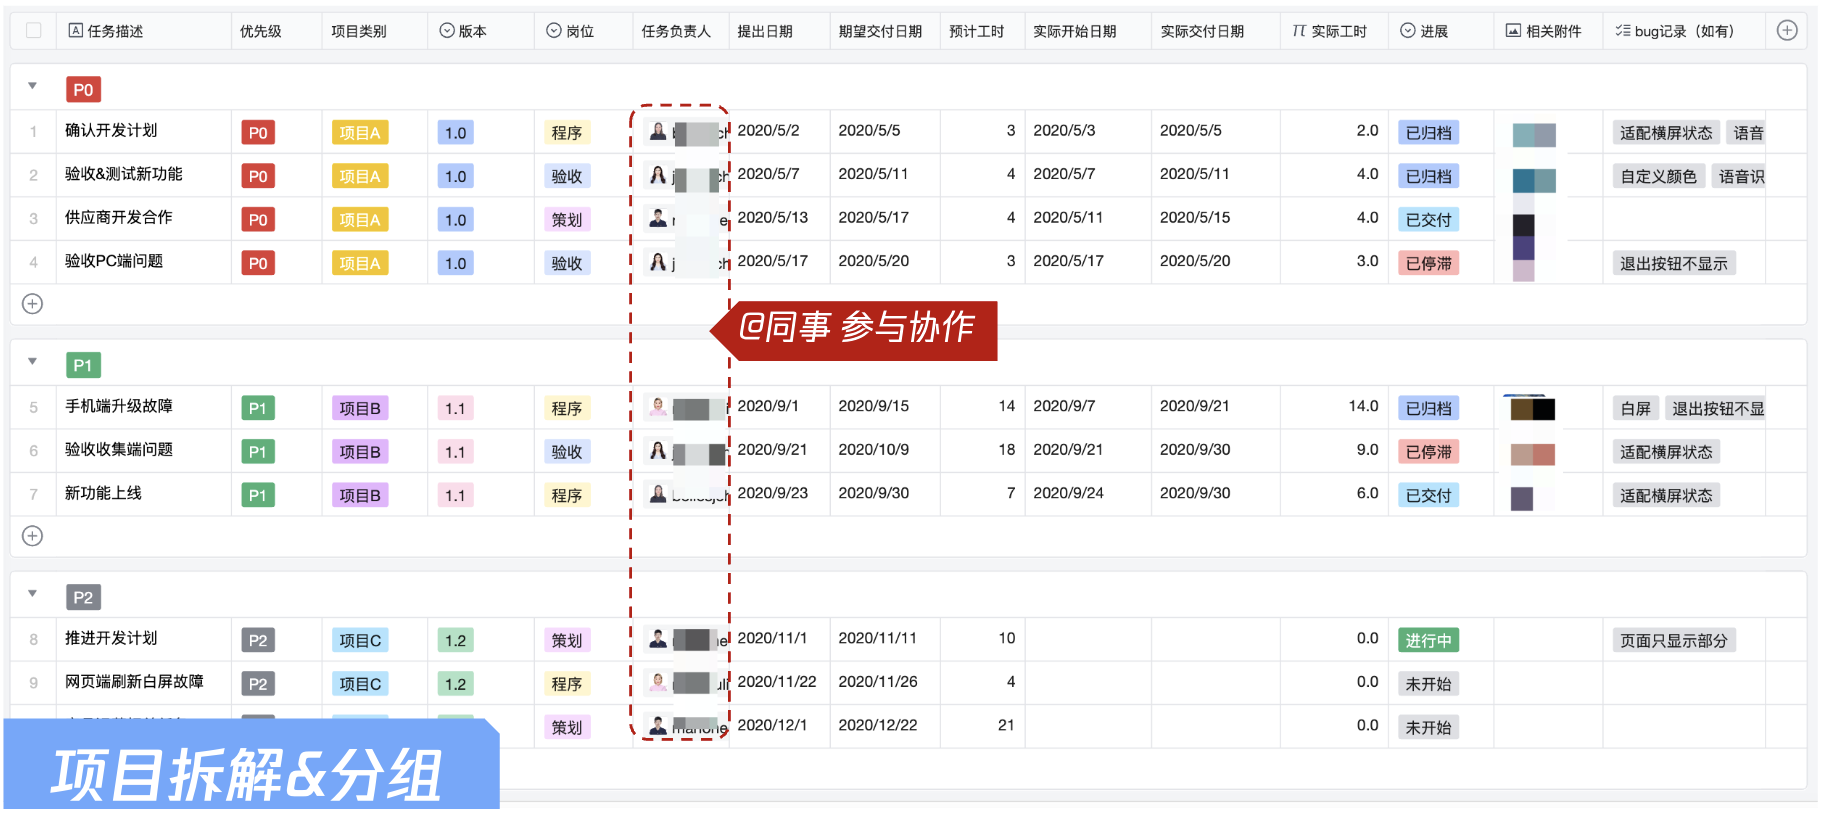The height and width of the screenshot is (816, 1832).
Task: Click the image icon beside 相关附件 header
Action: (x=1514, y=31)
